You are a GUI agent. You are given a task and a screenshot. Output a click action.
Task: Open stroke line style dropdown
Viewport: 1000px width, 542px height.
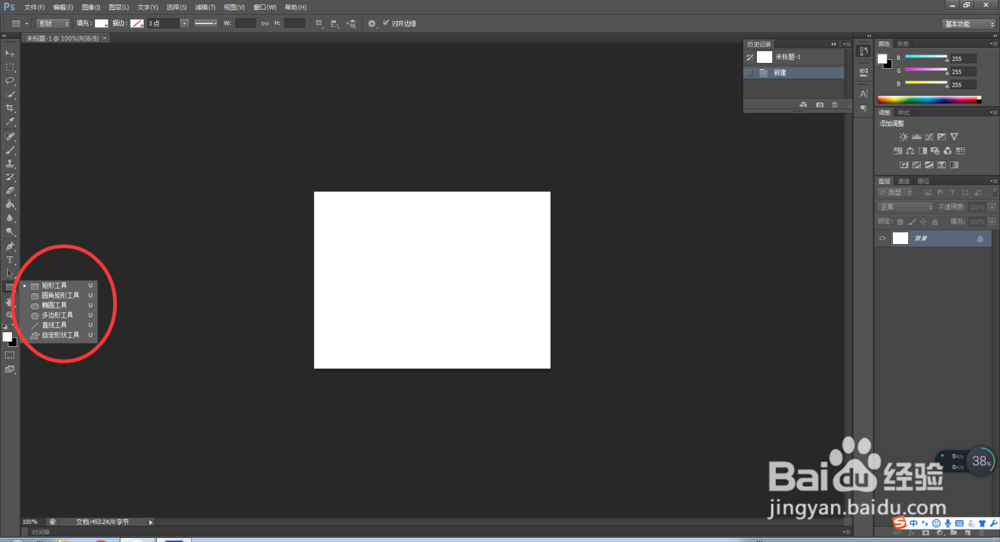click(205, 24)
